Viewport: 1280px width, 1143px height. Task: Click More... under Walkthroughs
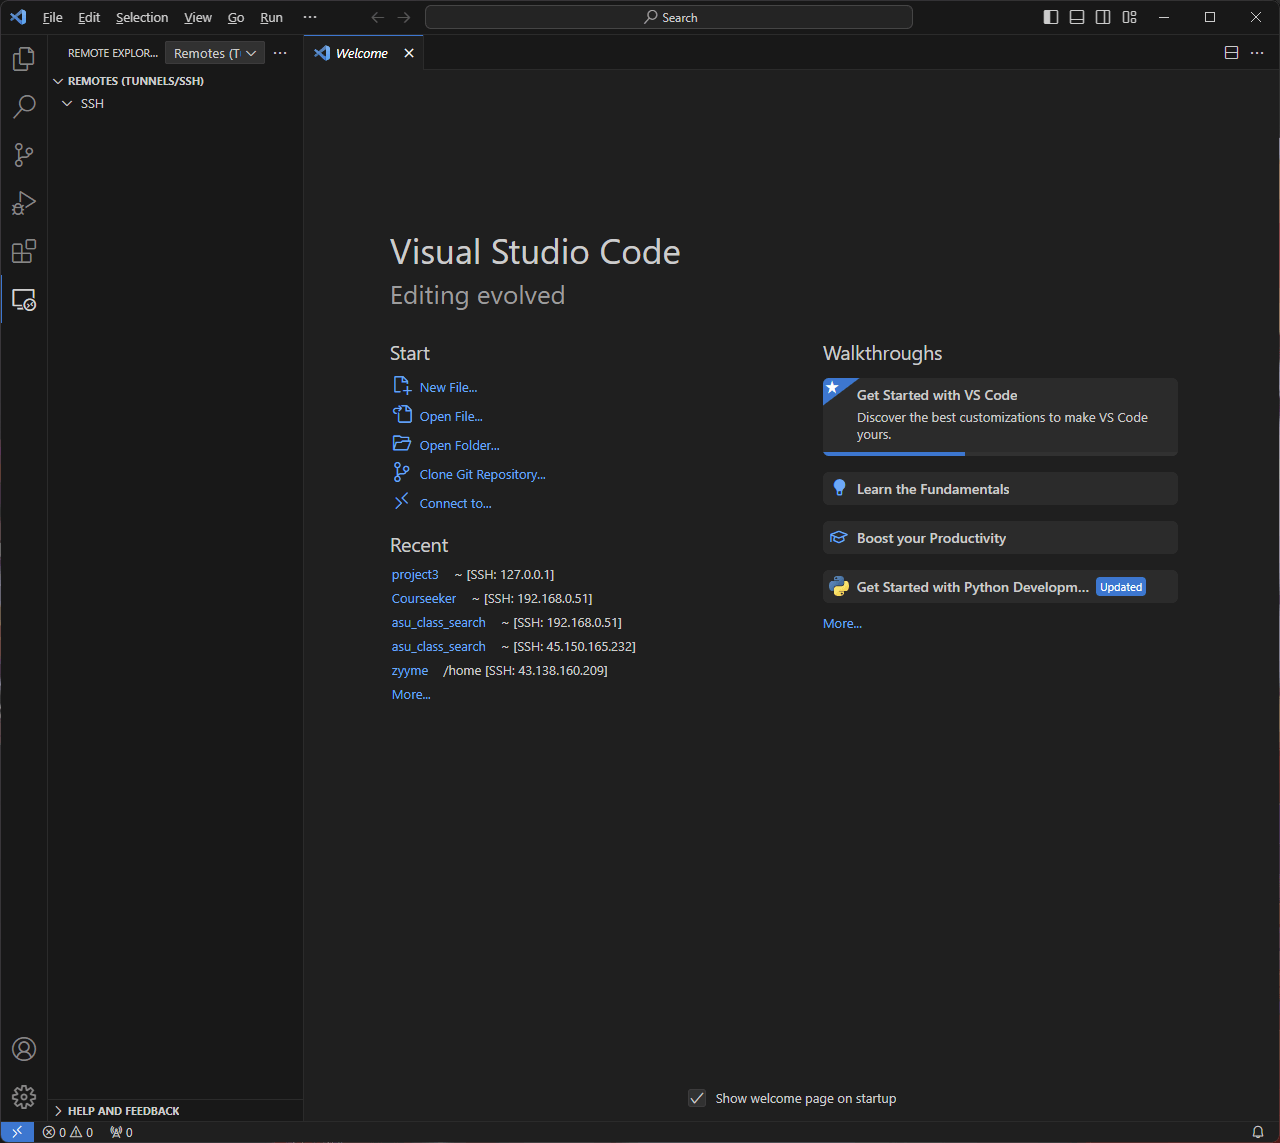coord(842,623)
